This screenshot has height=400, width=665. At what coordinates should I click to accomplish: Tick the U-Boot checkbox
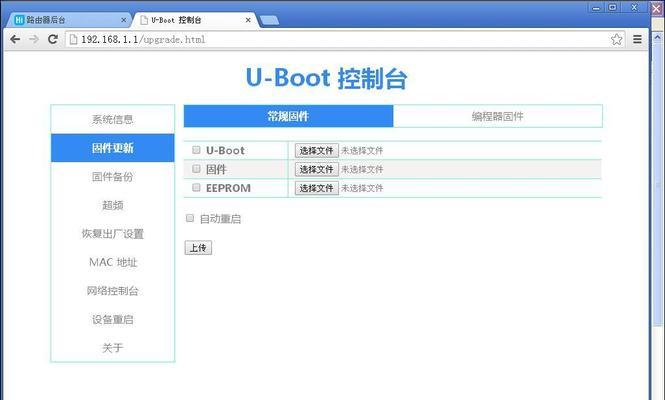click(x=196, y=150)
